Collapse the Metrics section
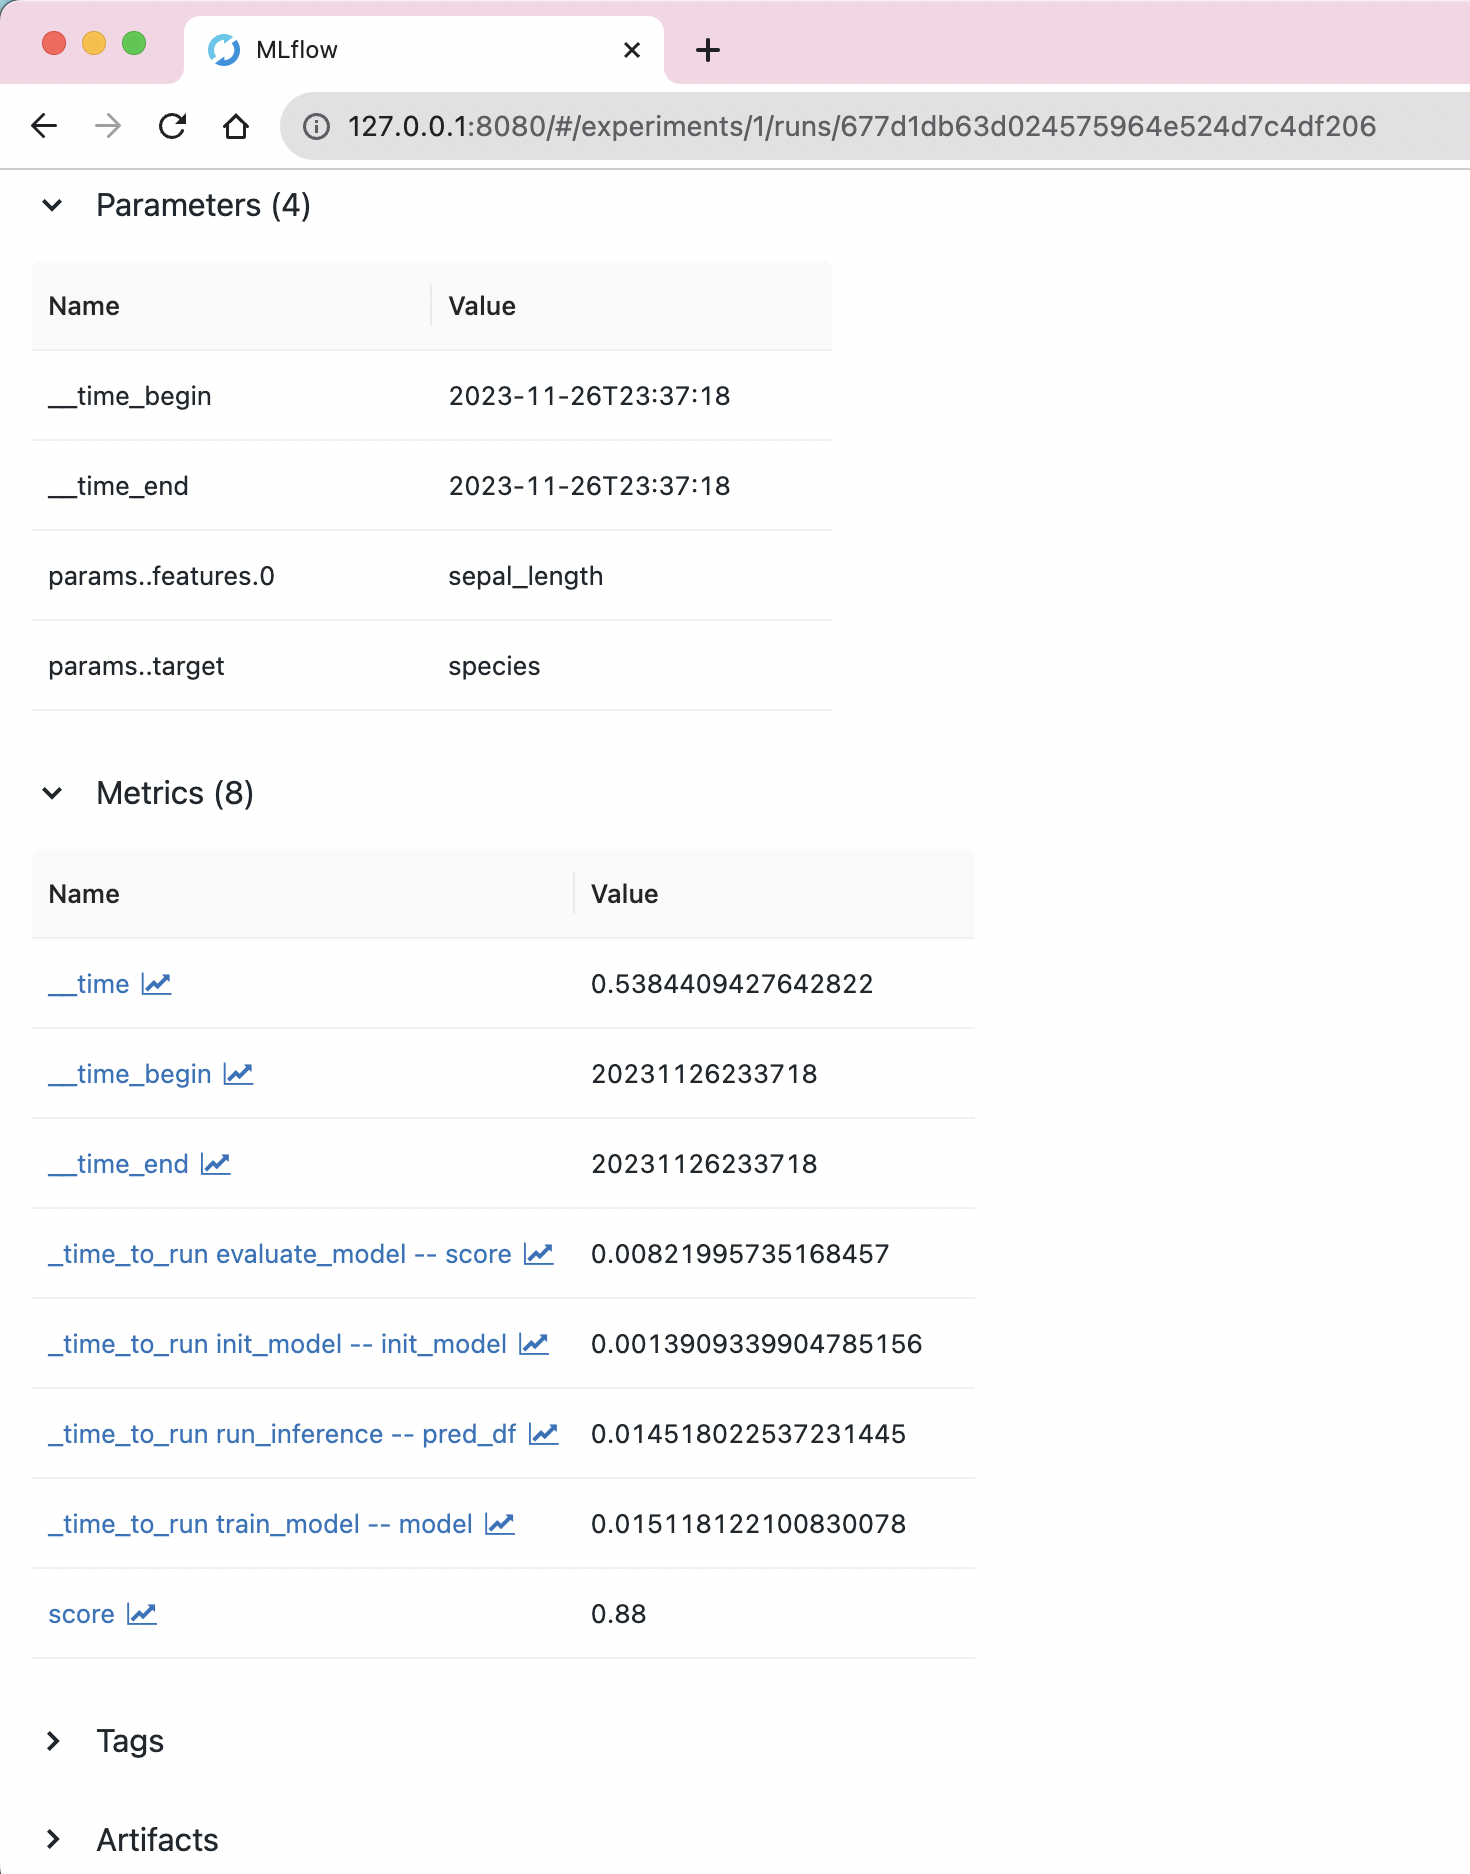This screenshot has width=1470, height=1874. click(x=53, y=793)
